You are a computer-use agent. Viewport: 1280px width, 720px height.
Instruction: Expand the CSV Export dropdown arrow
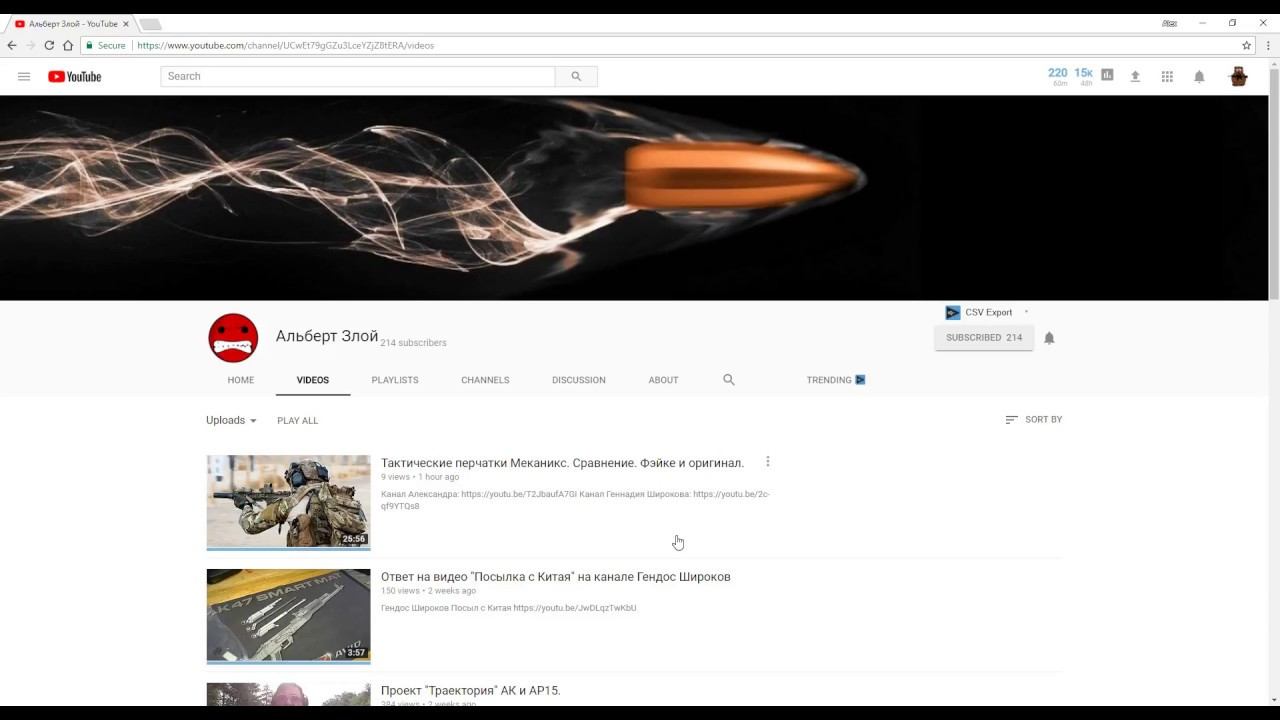click(x=1026, y=312)
